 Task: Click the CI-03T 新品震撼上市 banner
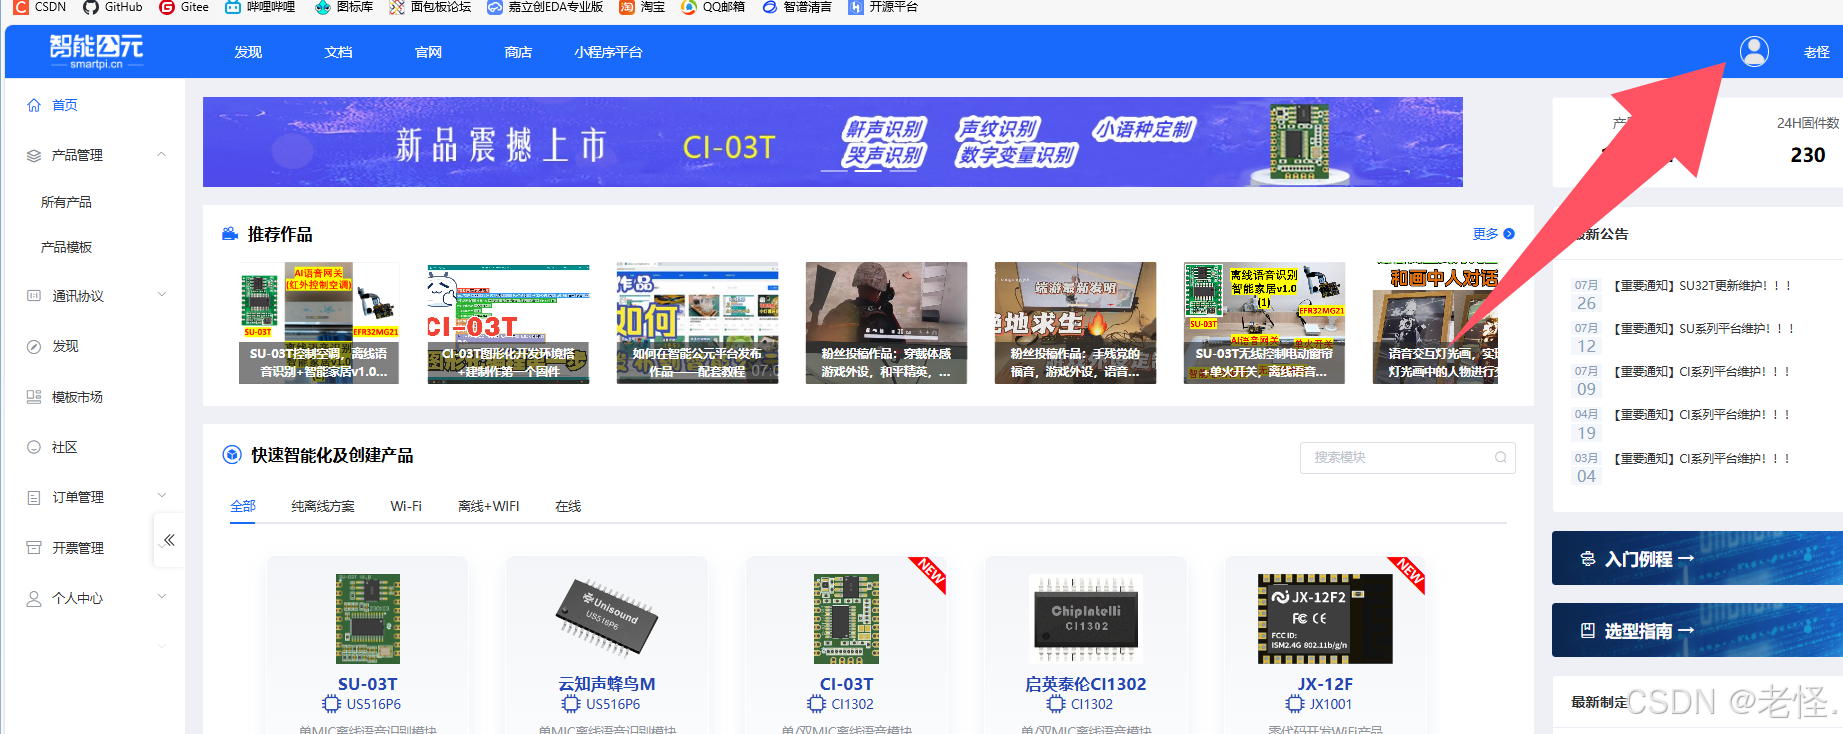(x=832, y=142)
